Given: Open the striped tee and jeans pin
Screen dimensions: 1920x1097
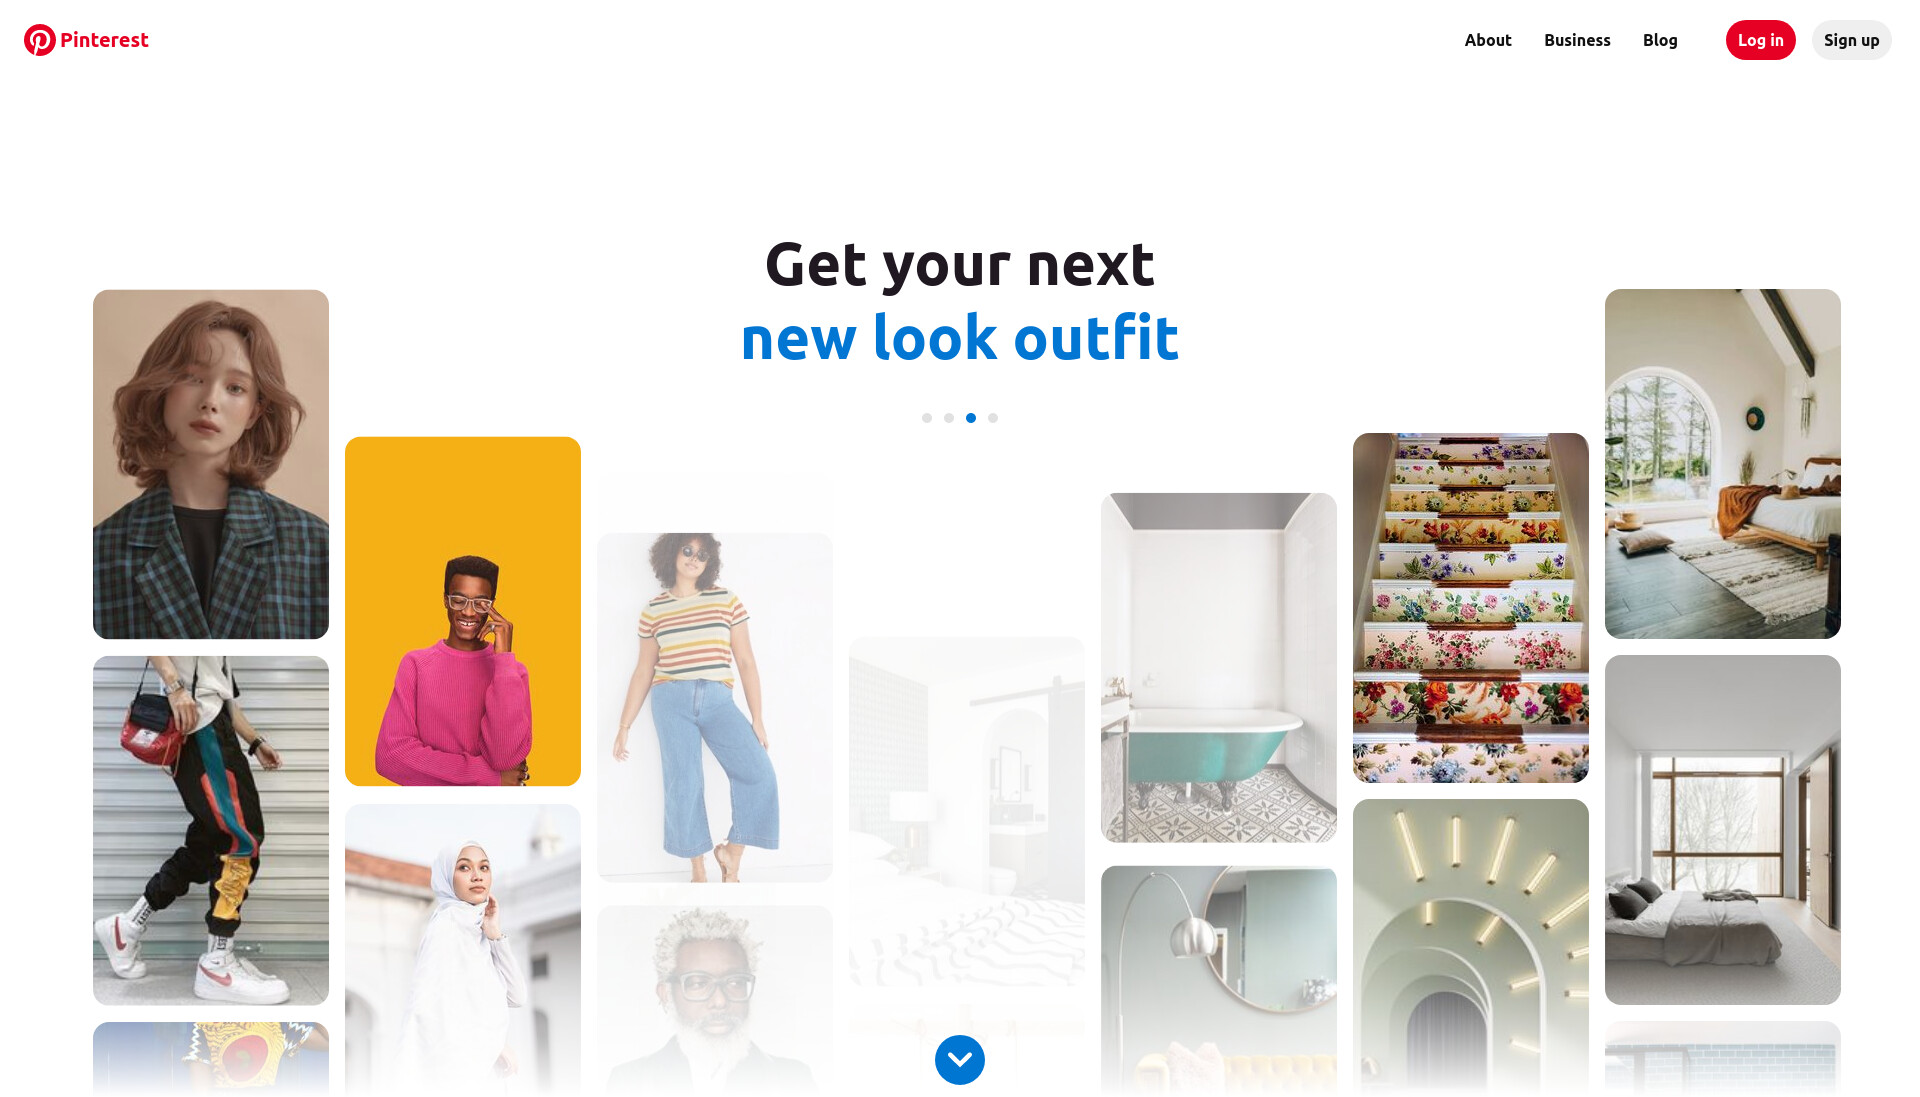Looking at the screenshot, I should point(715,708).
